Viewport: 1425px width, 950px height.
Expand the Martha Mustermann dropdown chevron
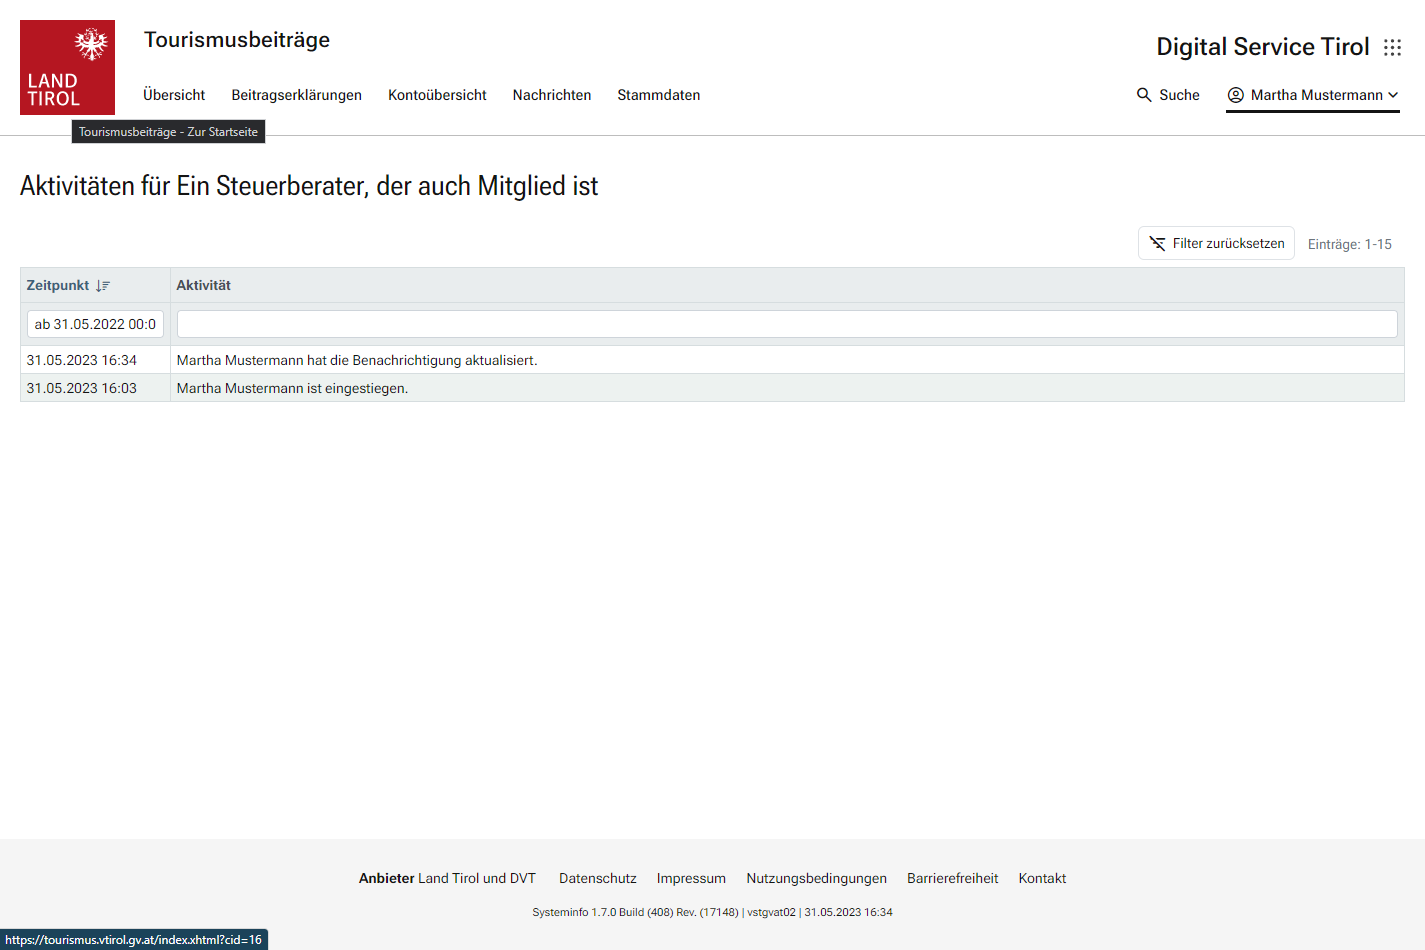[1393, 95]
